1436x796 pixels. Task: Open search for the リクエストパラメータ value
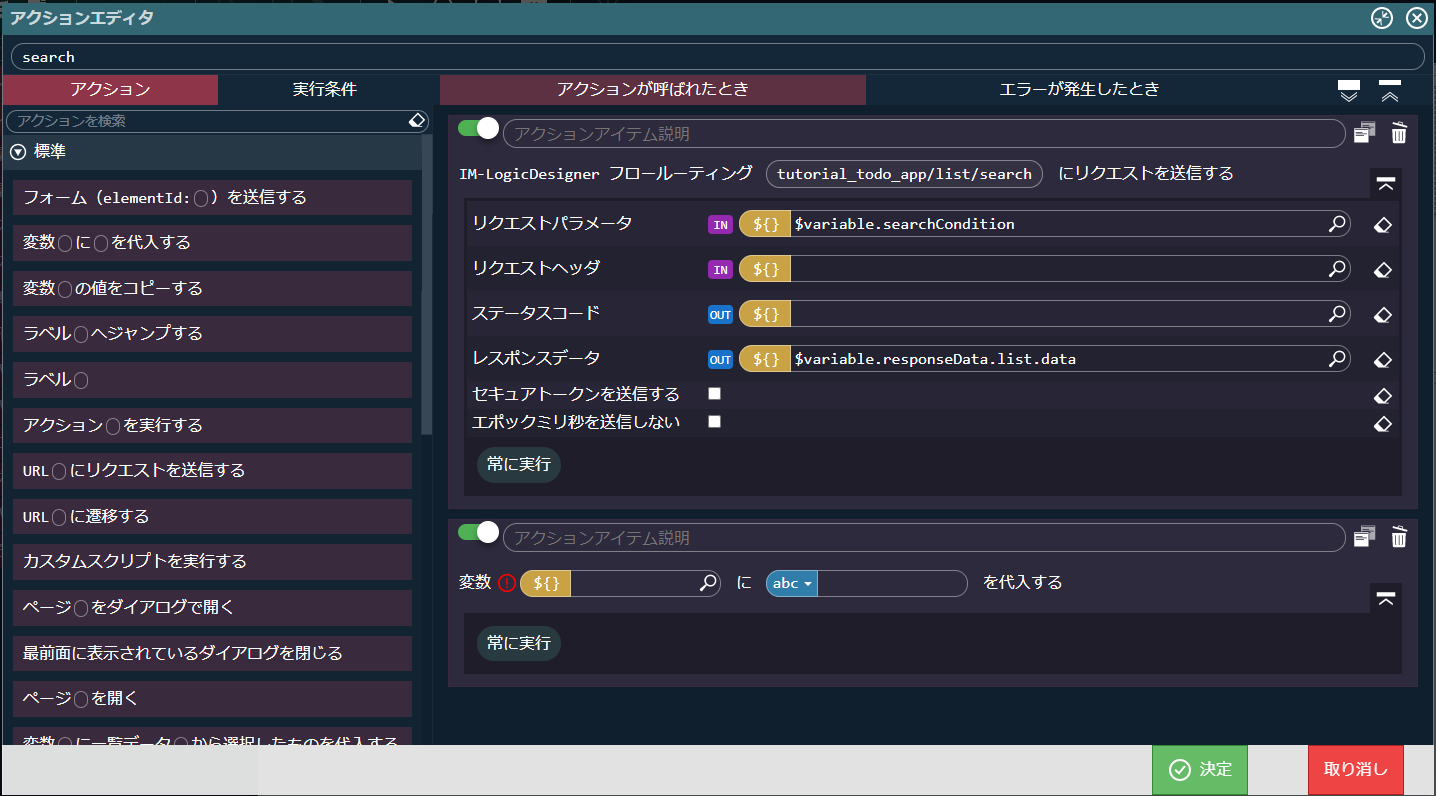click(x=1337, y=224)
